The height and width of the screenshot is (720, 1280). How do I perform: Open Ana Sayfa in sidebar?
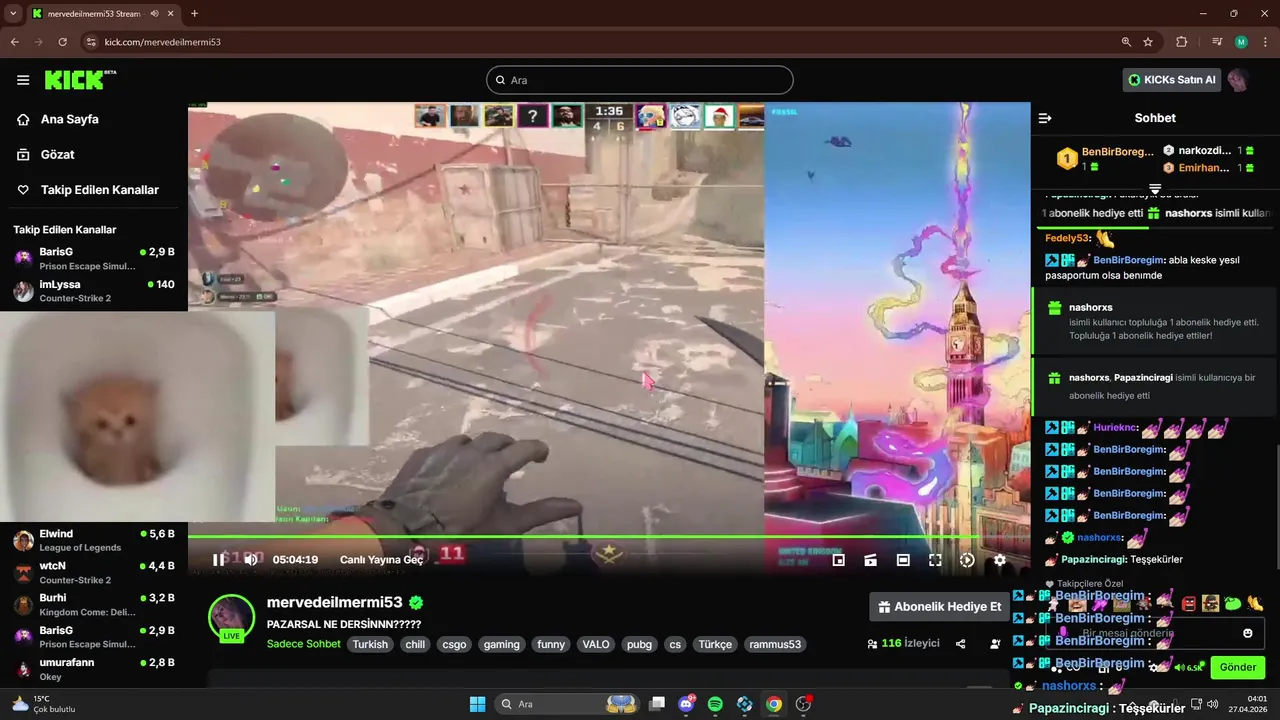tap(70, 119)
